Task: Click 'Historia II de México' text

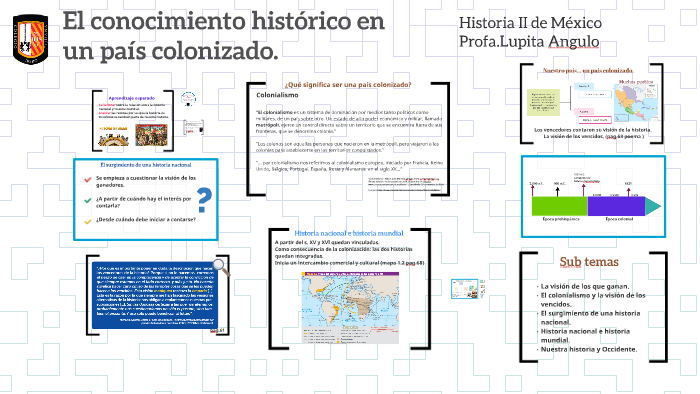Action: click(x=530, y=22)
